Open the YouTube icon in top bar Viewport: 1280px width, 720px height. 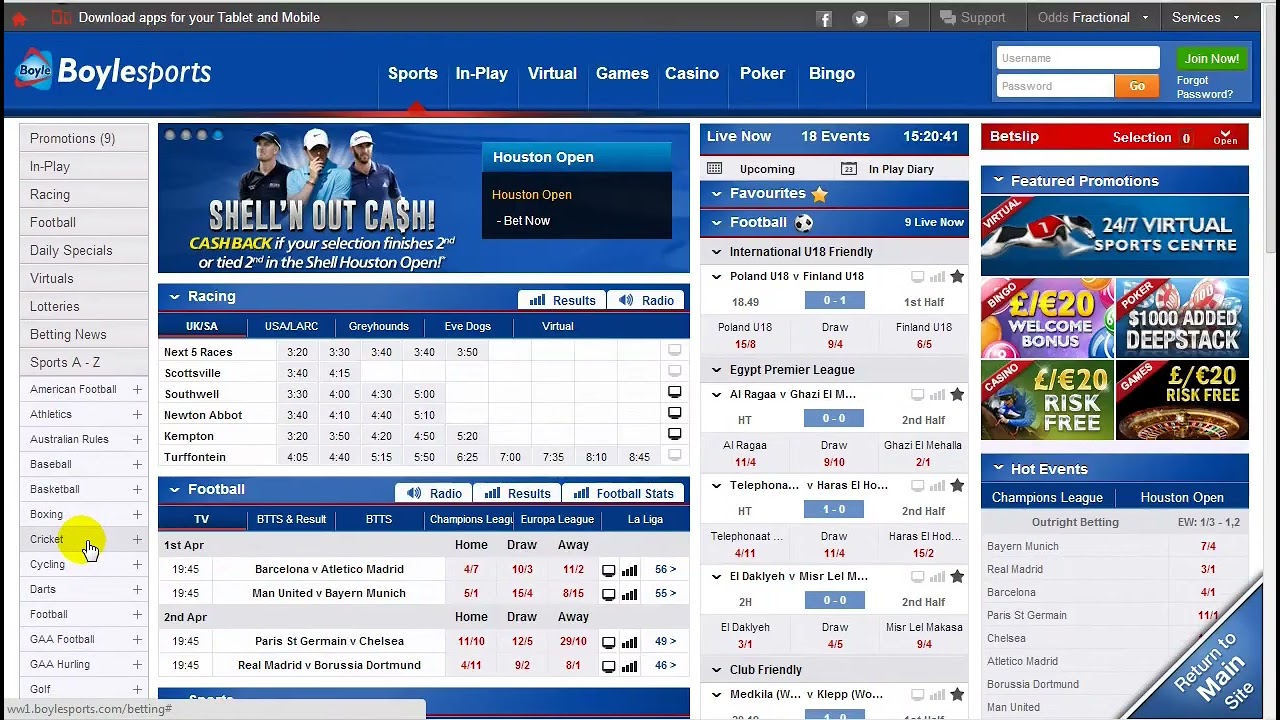[898, 18]
